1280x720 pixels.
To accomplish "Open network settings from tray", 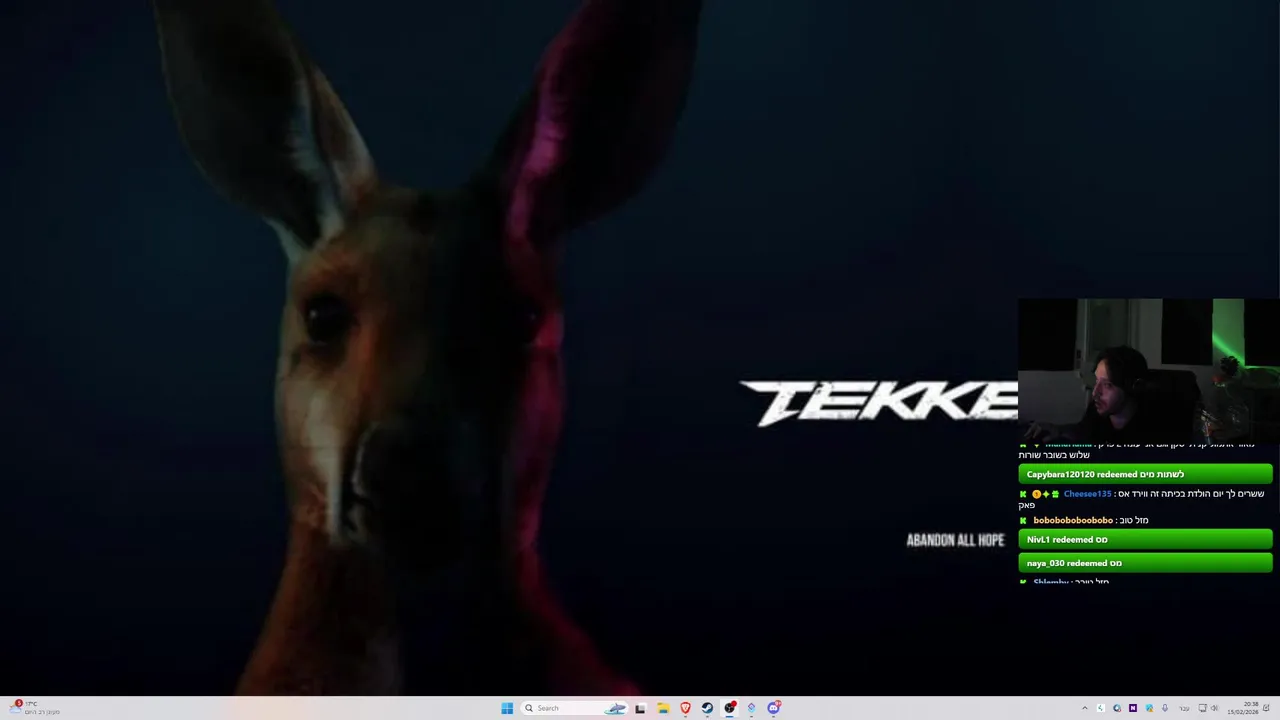I will tap(1202, 708).
